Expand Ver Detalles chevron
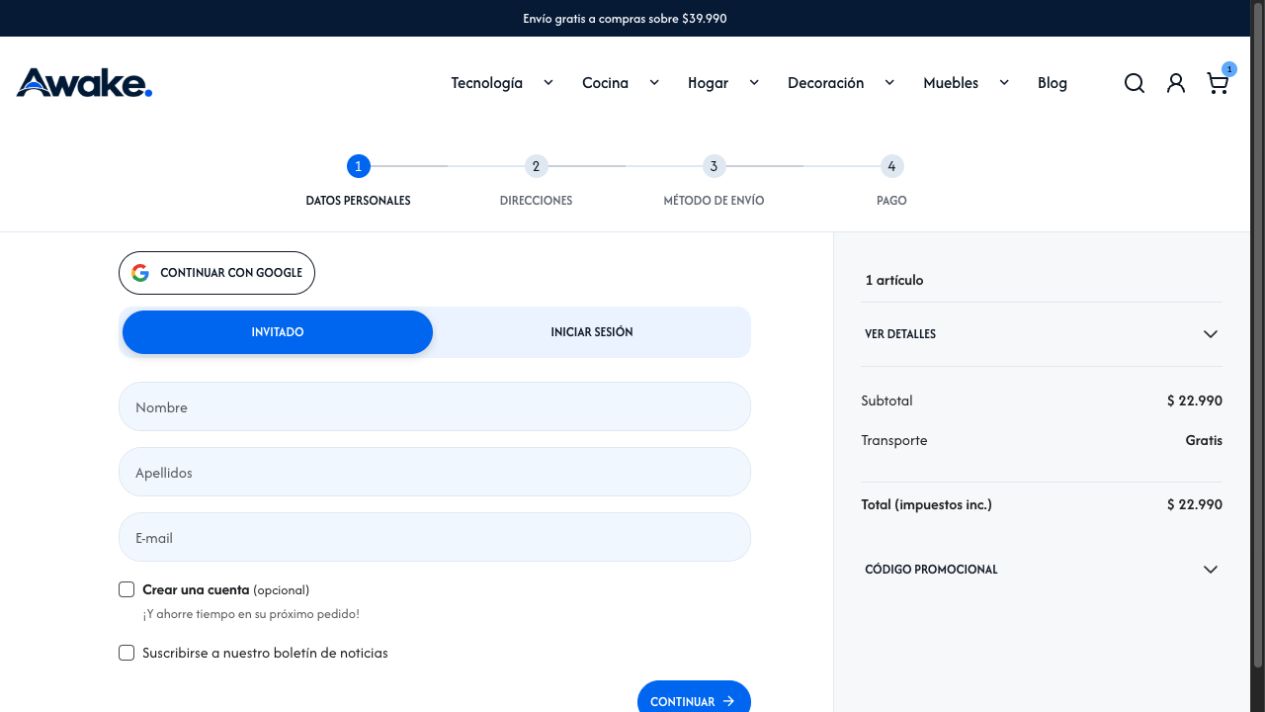The image size is (1265, 712). click(x=1210, y=334)
